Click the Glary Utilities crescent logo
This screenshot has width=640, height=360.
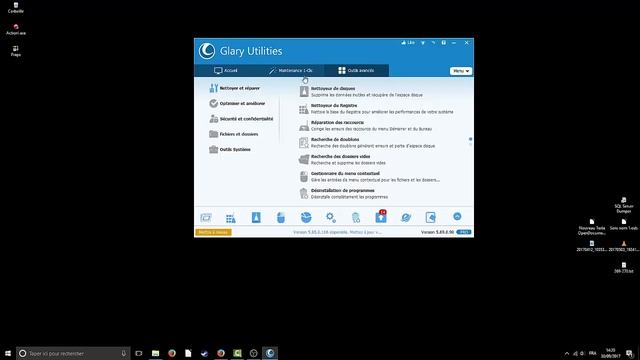207,51
